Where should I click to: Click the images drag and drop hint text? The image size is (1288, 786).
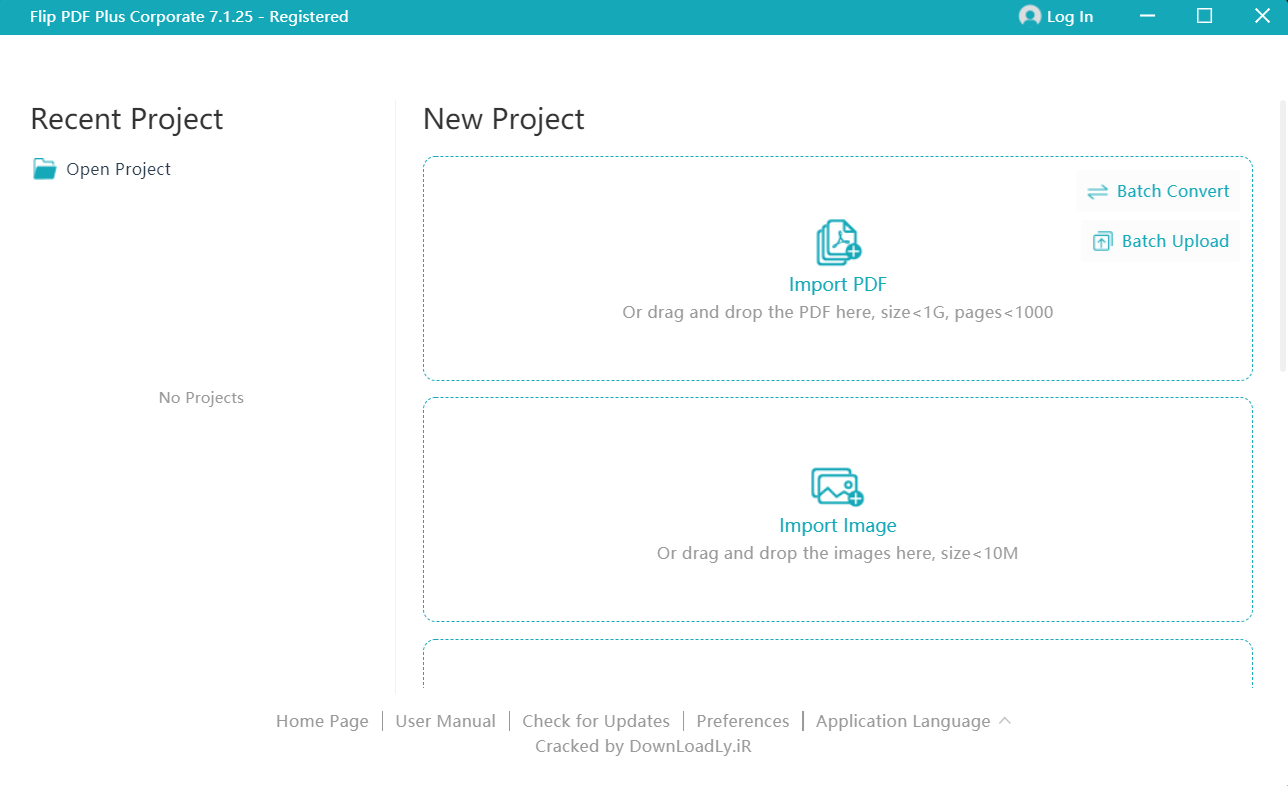(838, 553)
